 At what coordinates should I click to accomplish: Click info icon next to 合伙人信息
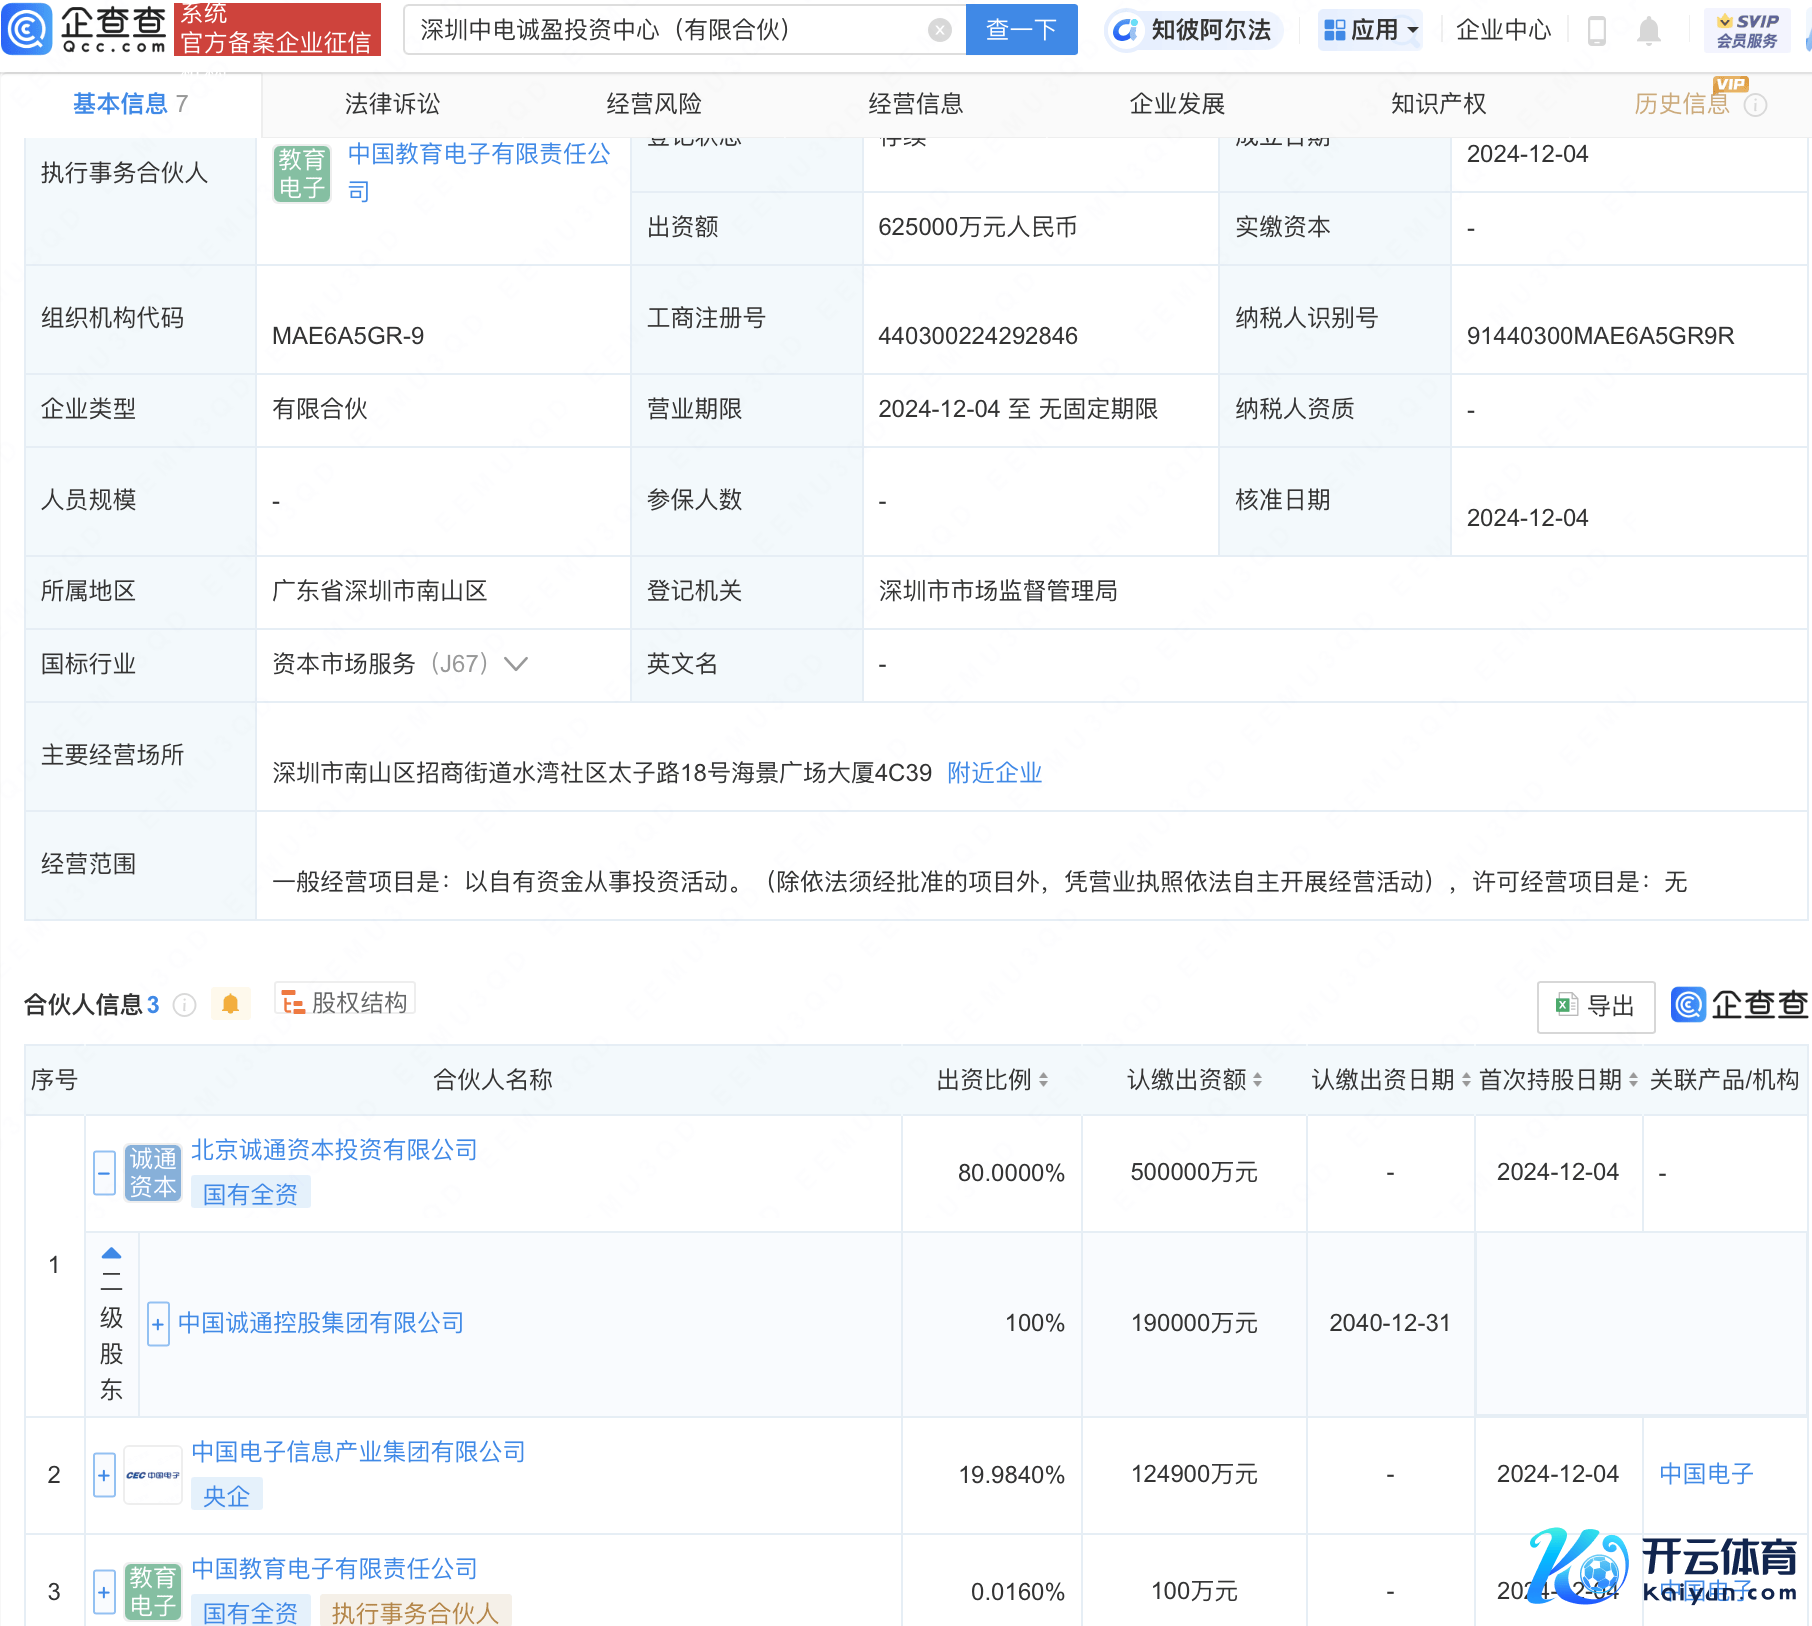184,1005
